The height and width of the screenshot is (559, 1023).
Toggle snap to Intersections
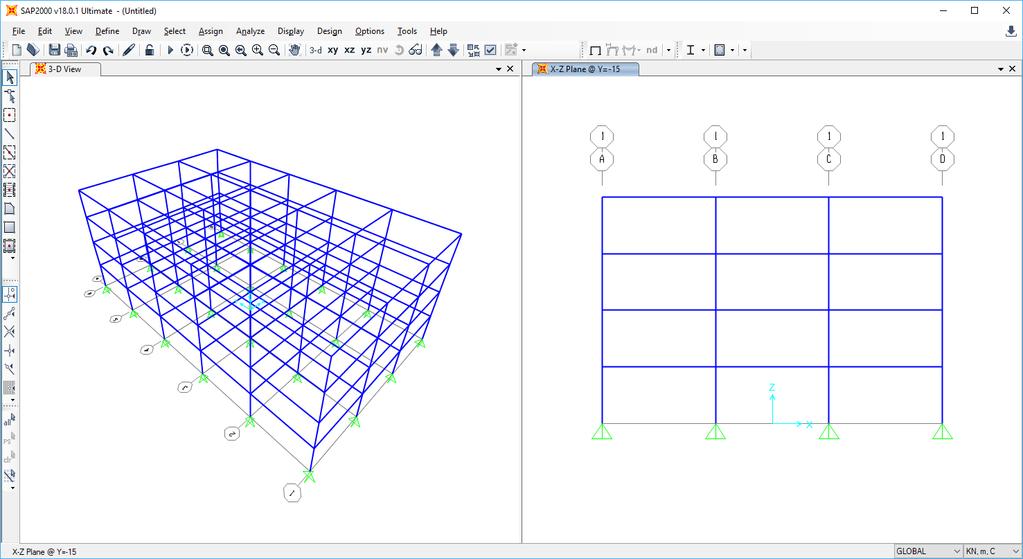click(10, 332)
